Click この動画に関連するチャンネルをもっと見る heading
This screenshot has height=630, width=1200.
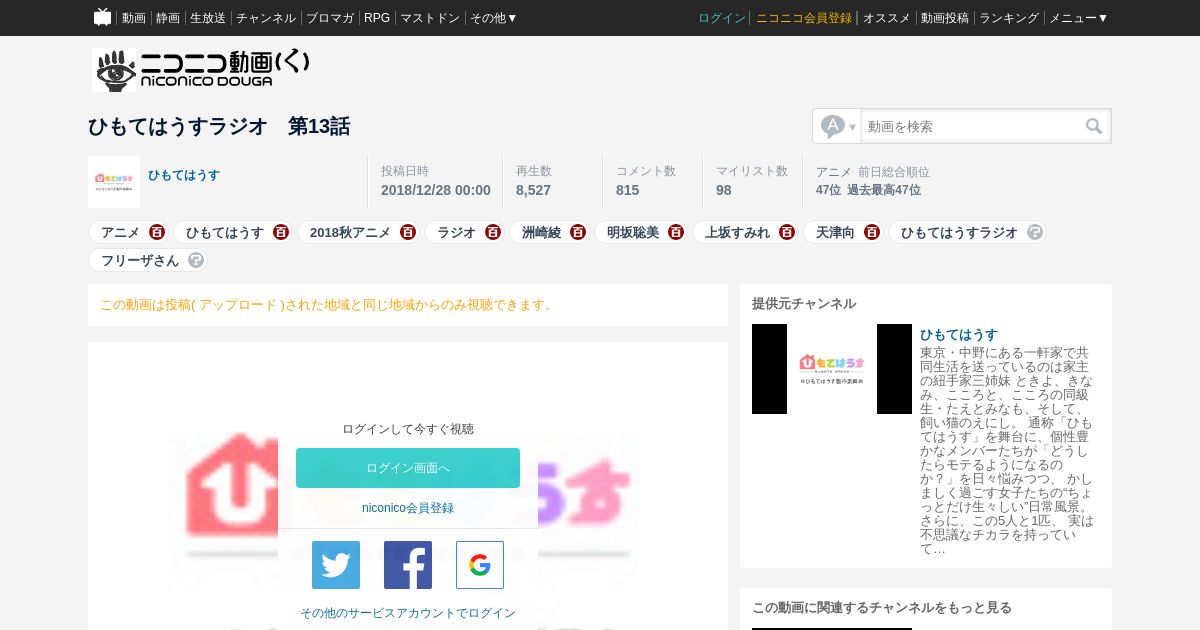point(882,607)
